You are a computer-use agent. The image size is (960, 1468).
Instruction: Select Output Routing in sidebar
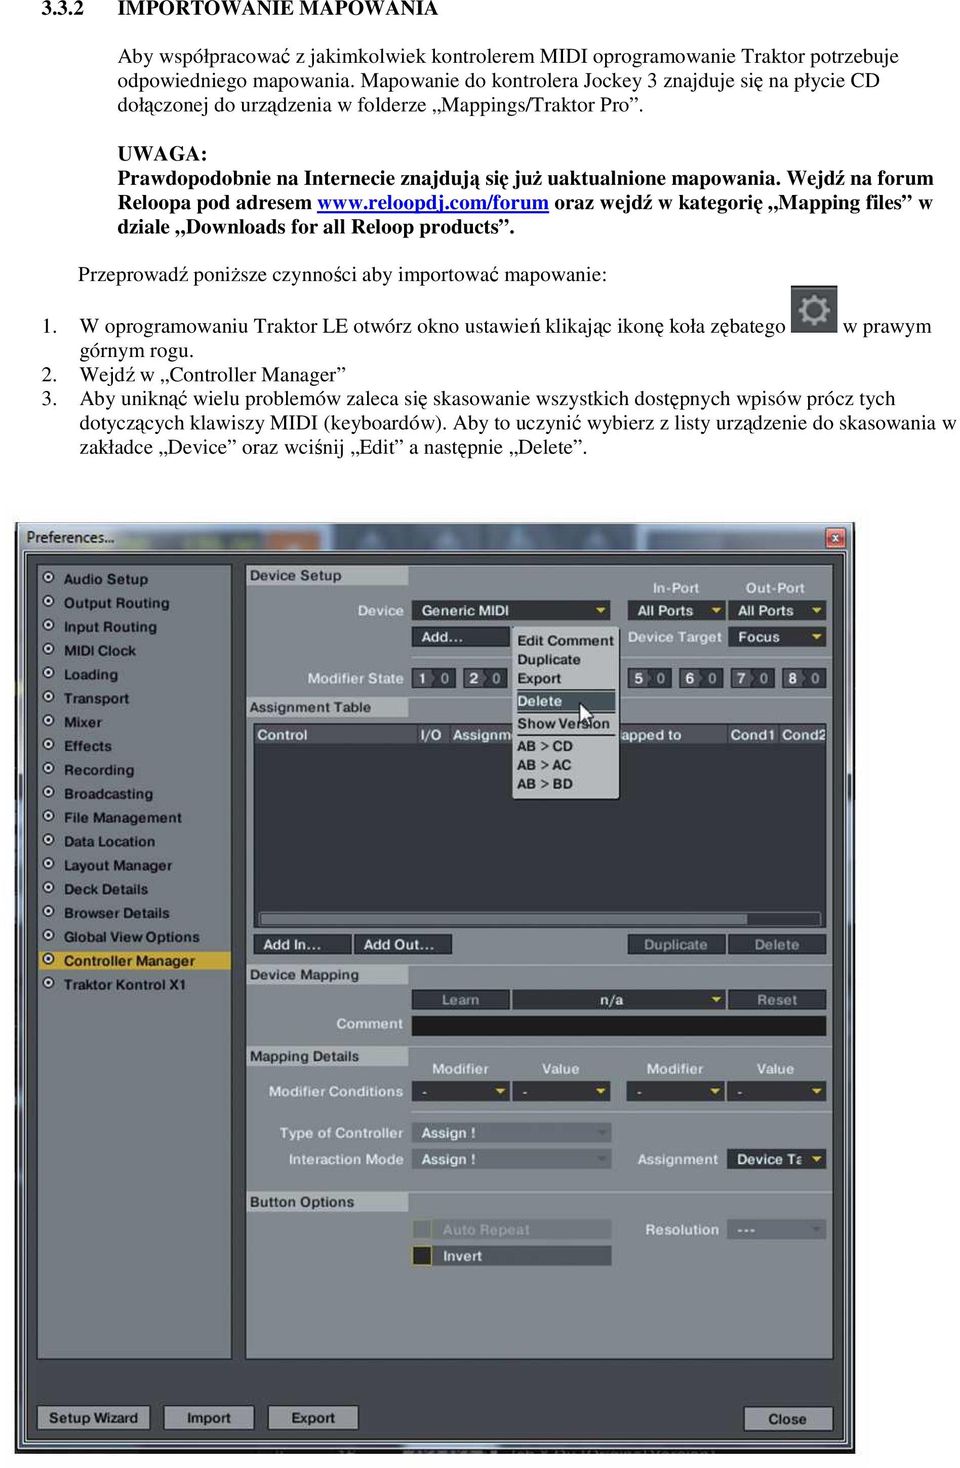[x=116, y=603]
